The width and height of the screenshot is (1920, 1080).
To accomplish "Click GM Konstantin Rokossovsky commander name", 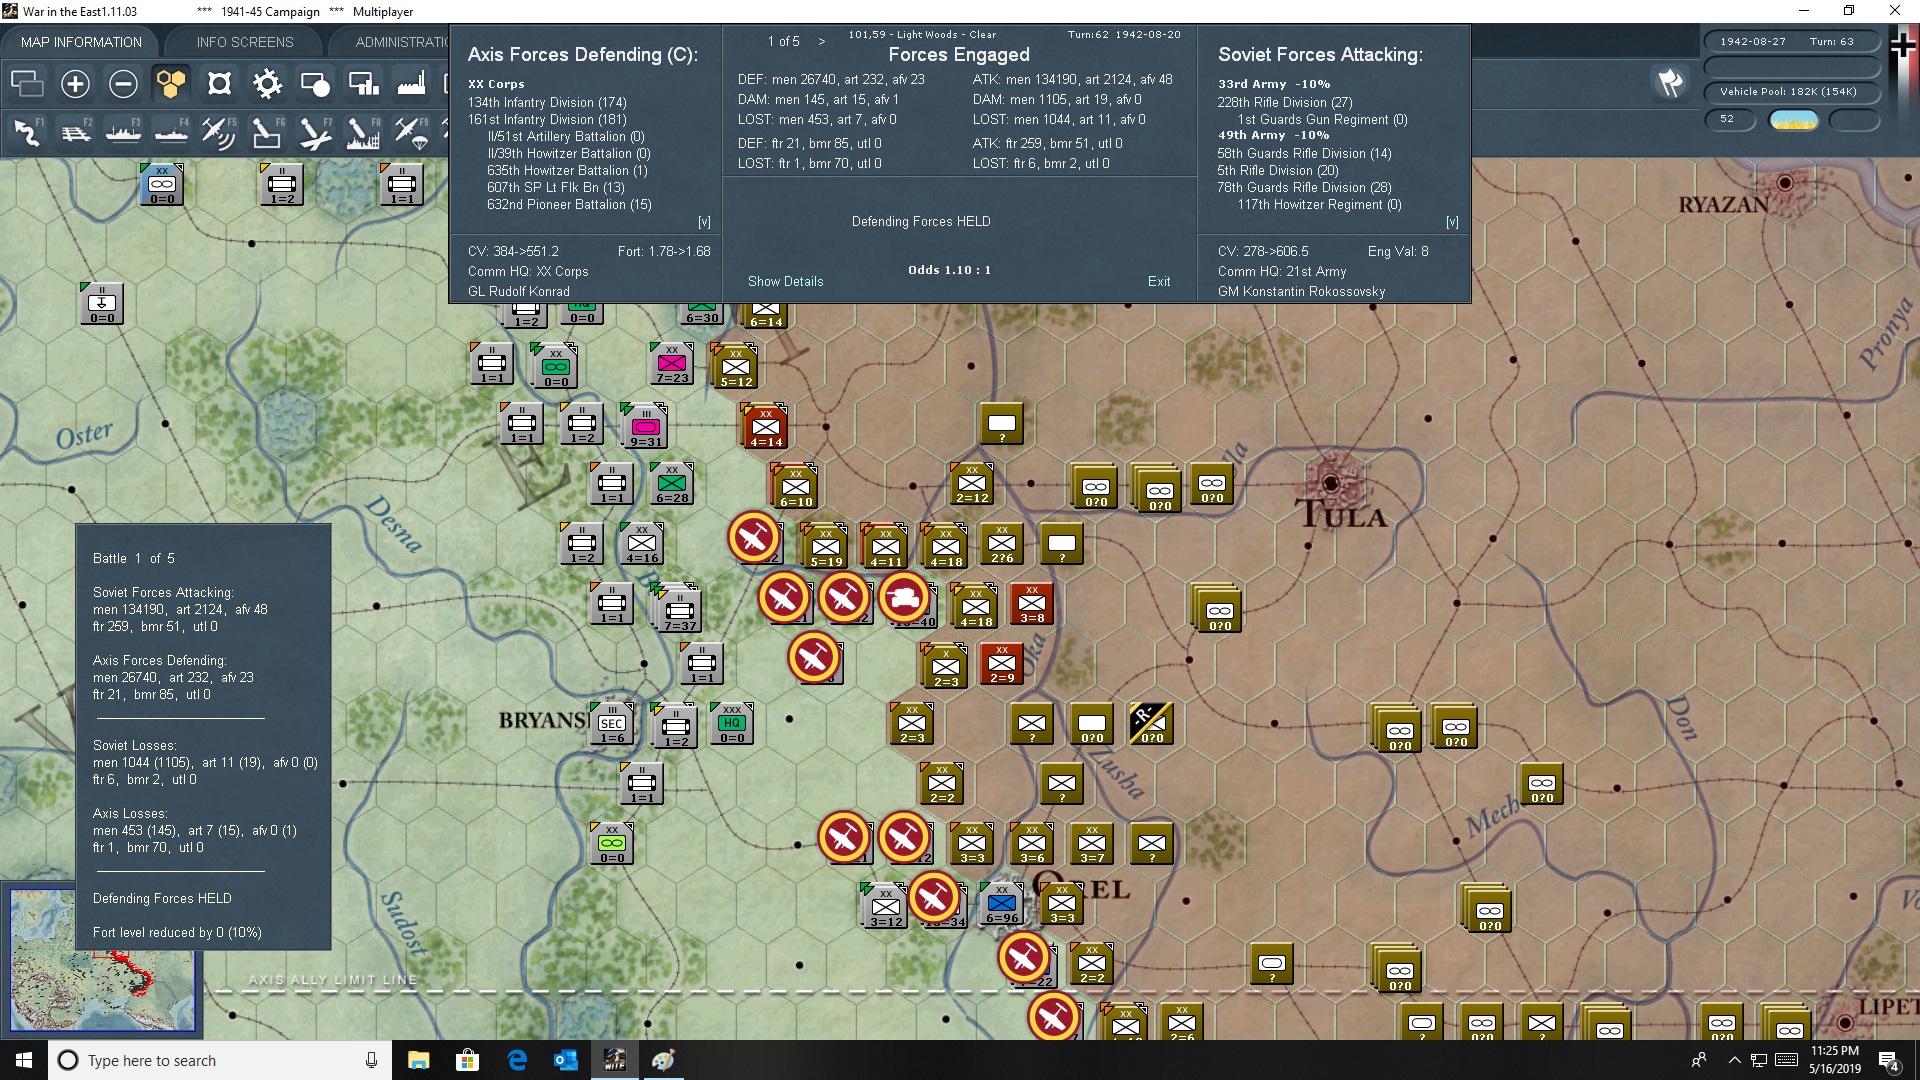I will (1301, 292).
